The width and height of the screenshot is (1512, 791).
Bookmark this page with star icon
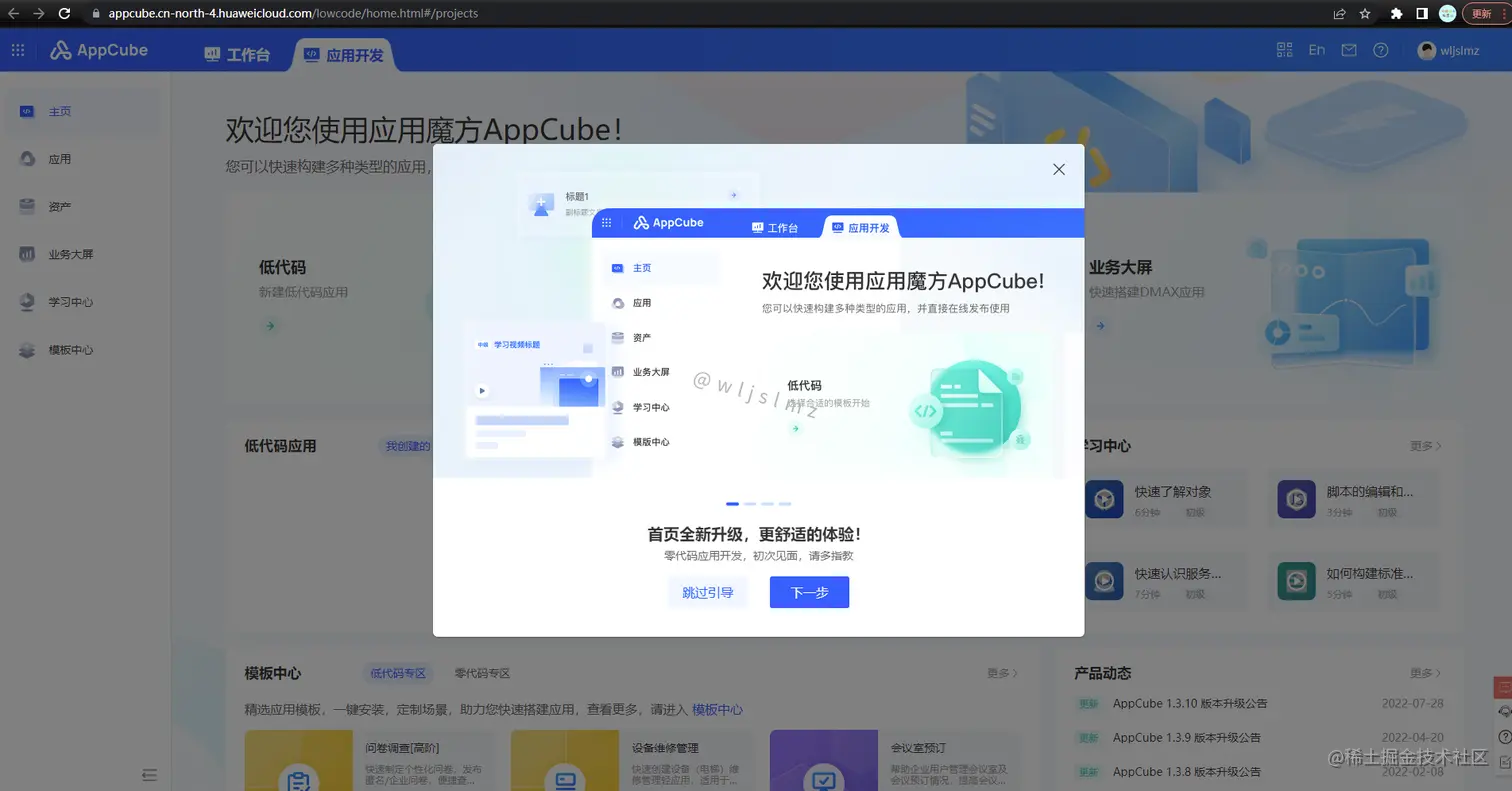1365,13
